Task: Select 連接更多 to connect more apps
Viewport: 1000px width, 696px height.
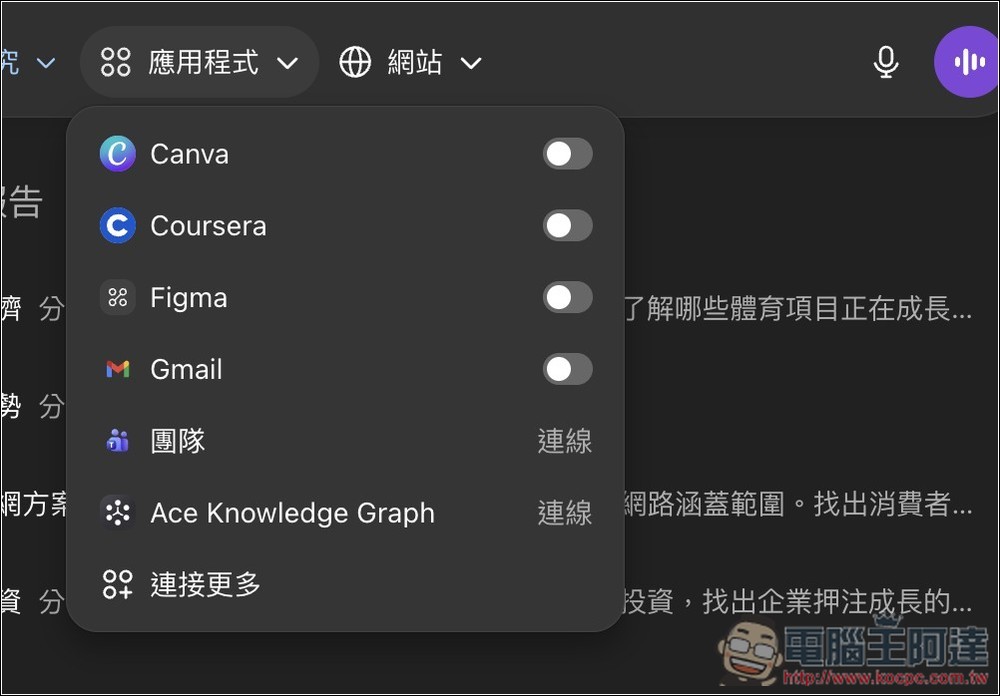Action: pos(205,585)
